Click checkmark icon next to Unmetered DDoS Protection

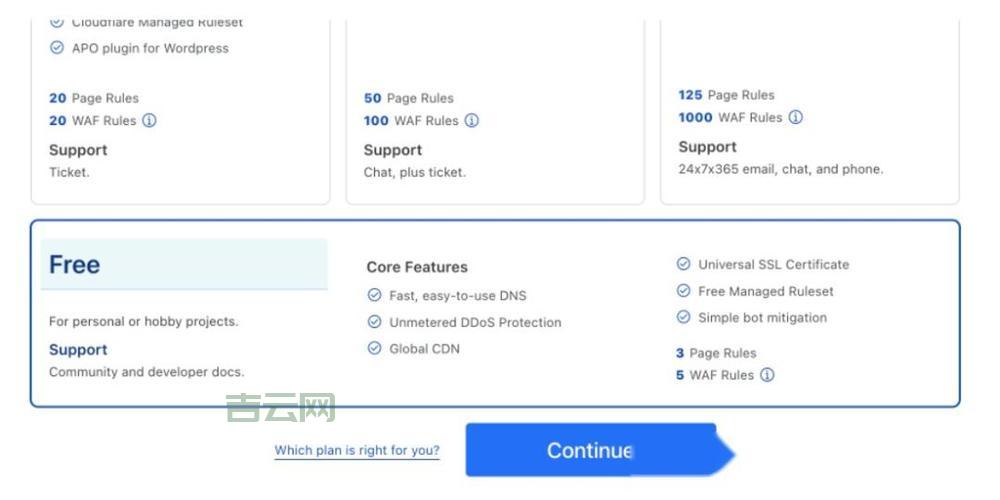[x=374, y=322]
